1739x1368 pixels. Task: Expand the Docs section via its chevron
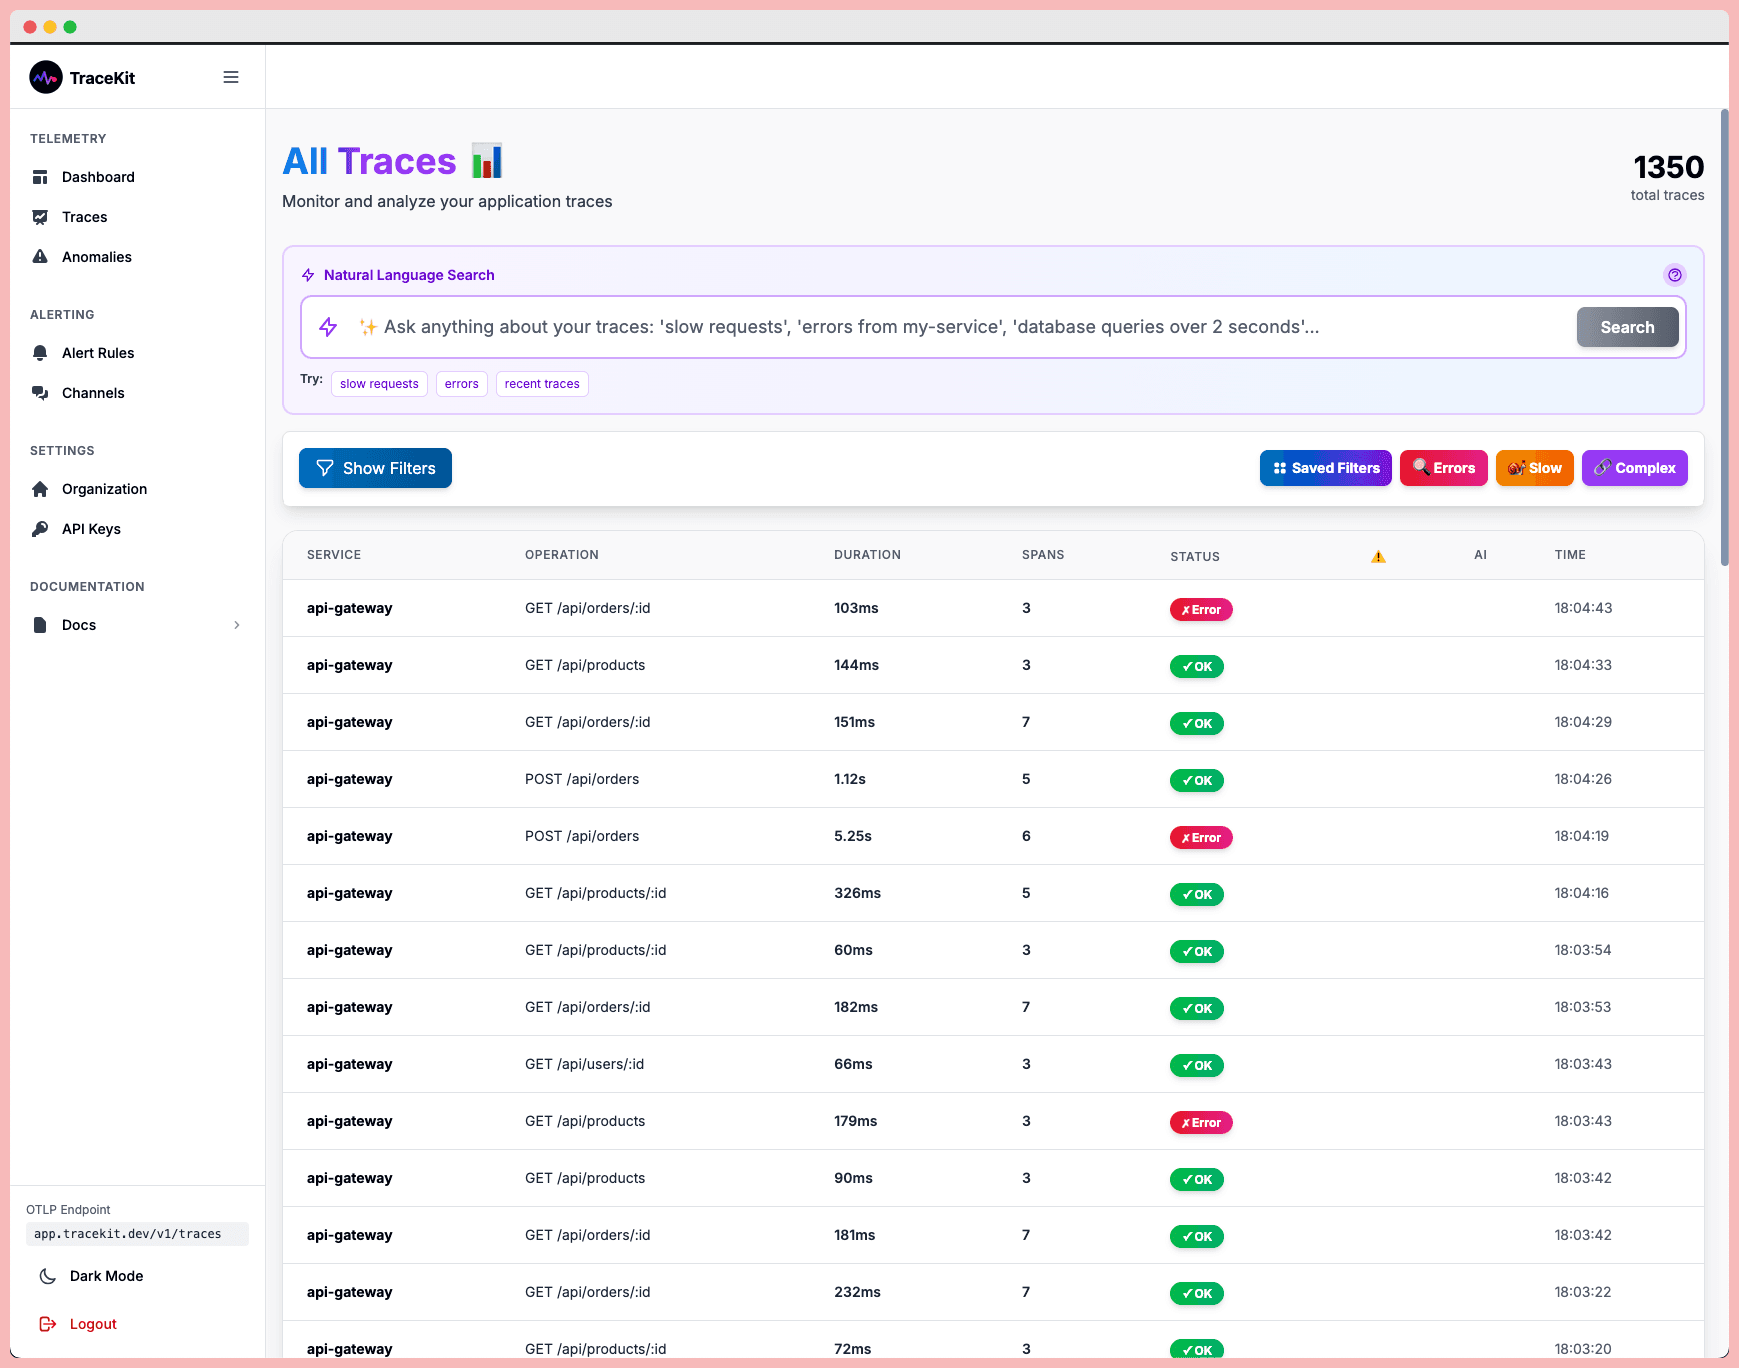(x=237, y=624)
